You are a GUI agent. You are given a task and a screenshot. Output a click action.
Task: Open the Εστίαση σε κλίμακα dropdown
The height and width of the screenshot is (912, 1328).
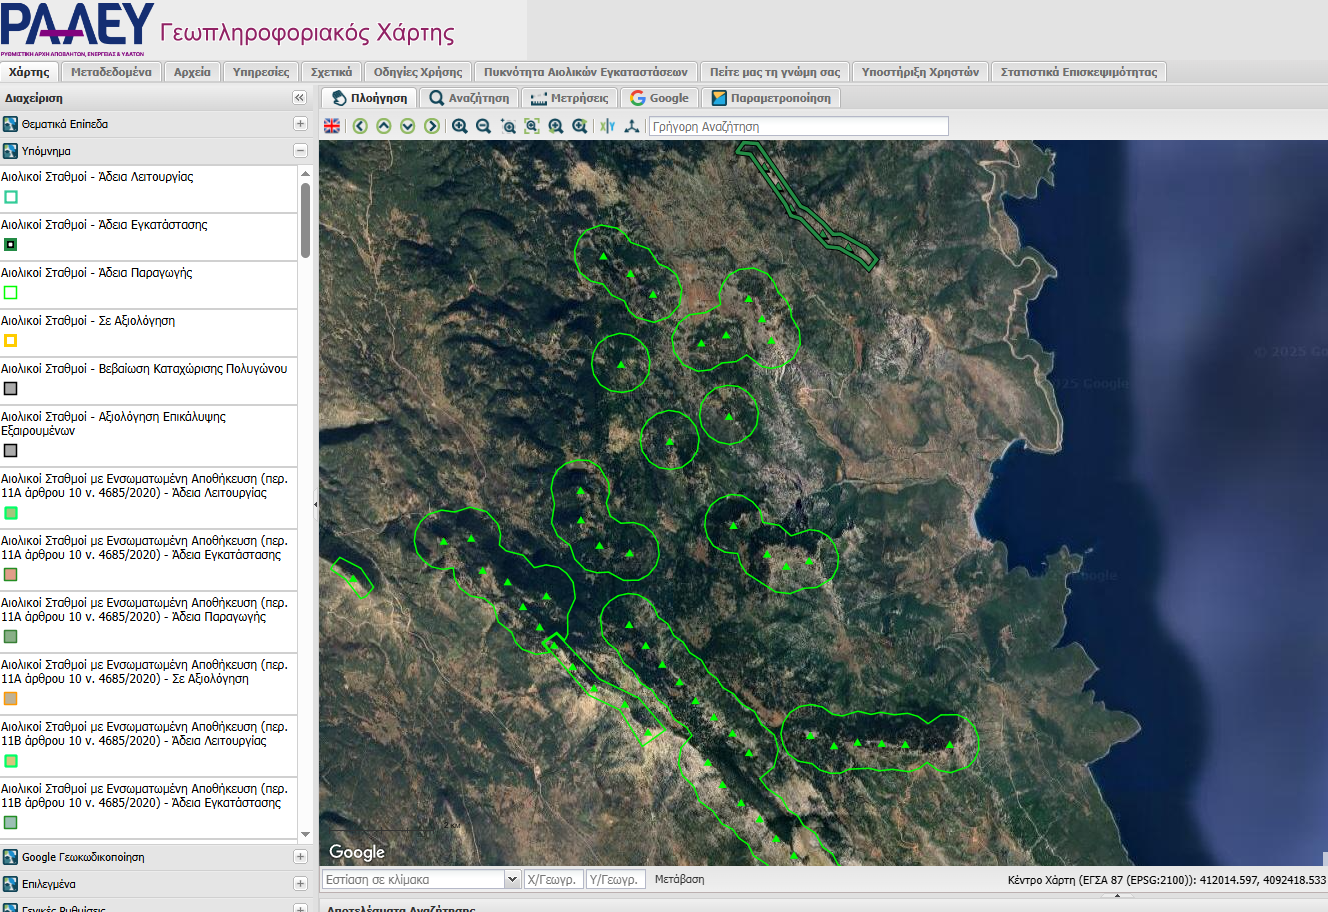[512, 880]
